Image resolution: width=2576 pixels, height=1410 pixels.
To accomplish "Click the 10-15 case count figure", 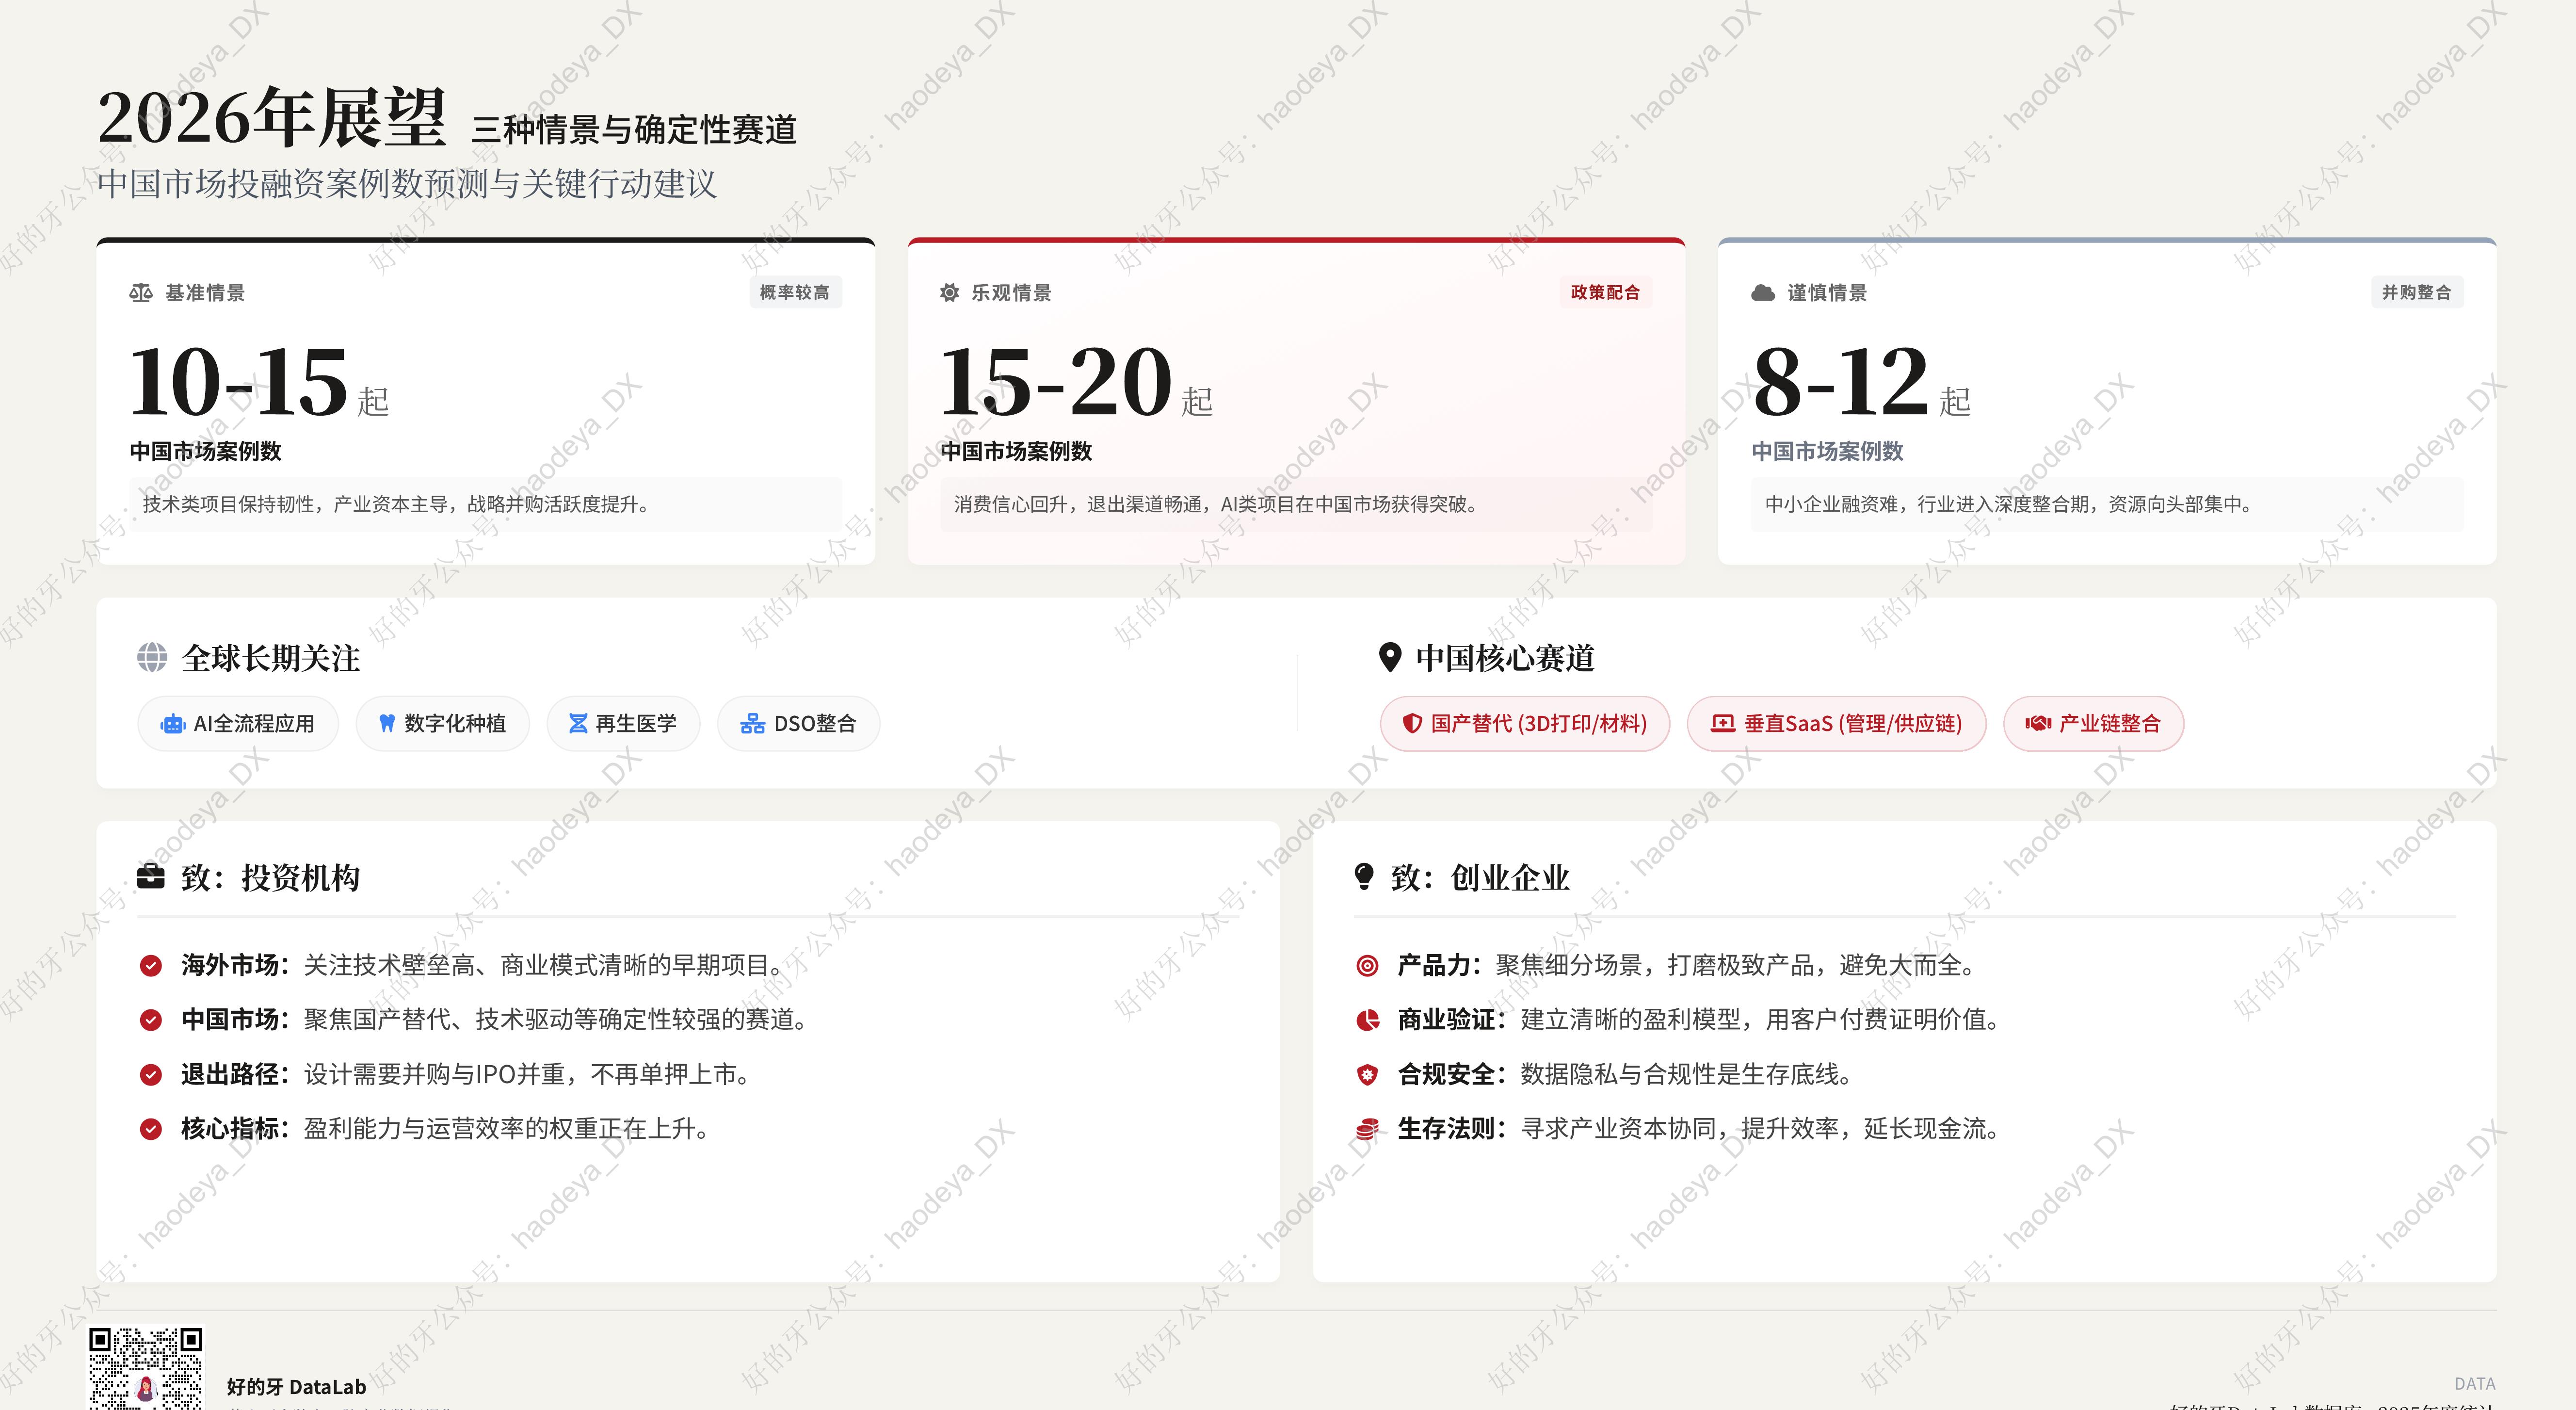I will 238,382.
